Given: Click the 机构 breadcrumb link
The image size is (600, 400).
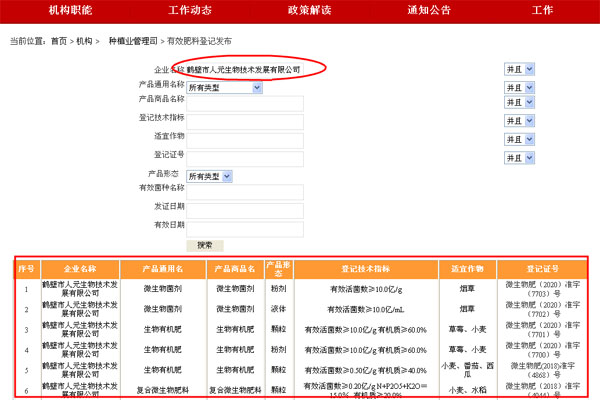Looking at the screenshot, I should (84, 41).
